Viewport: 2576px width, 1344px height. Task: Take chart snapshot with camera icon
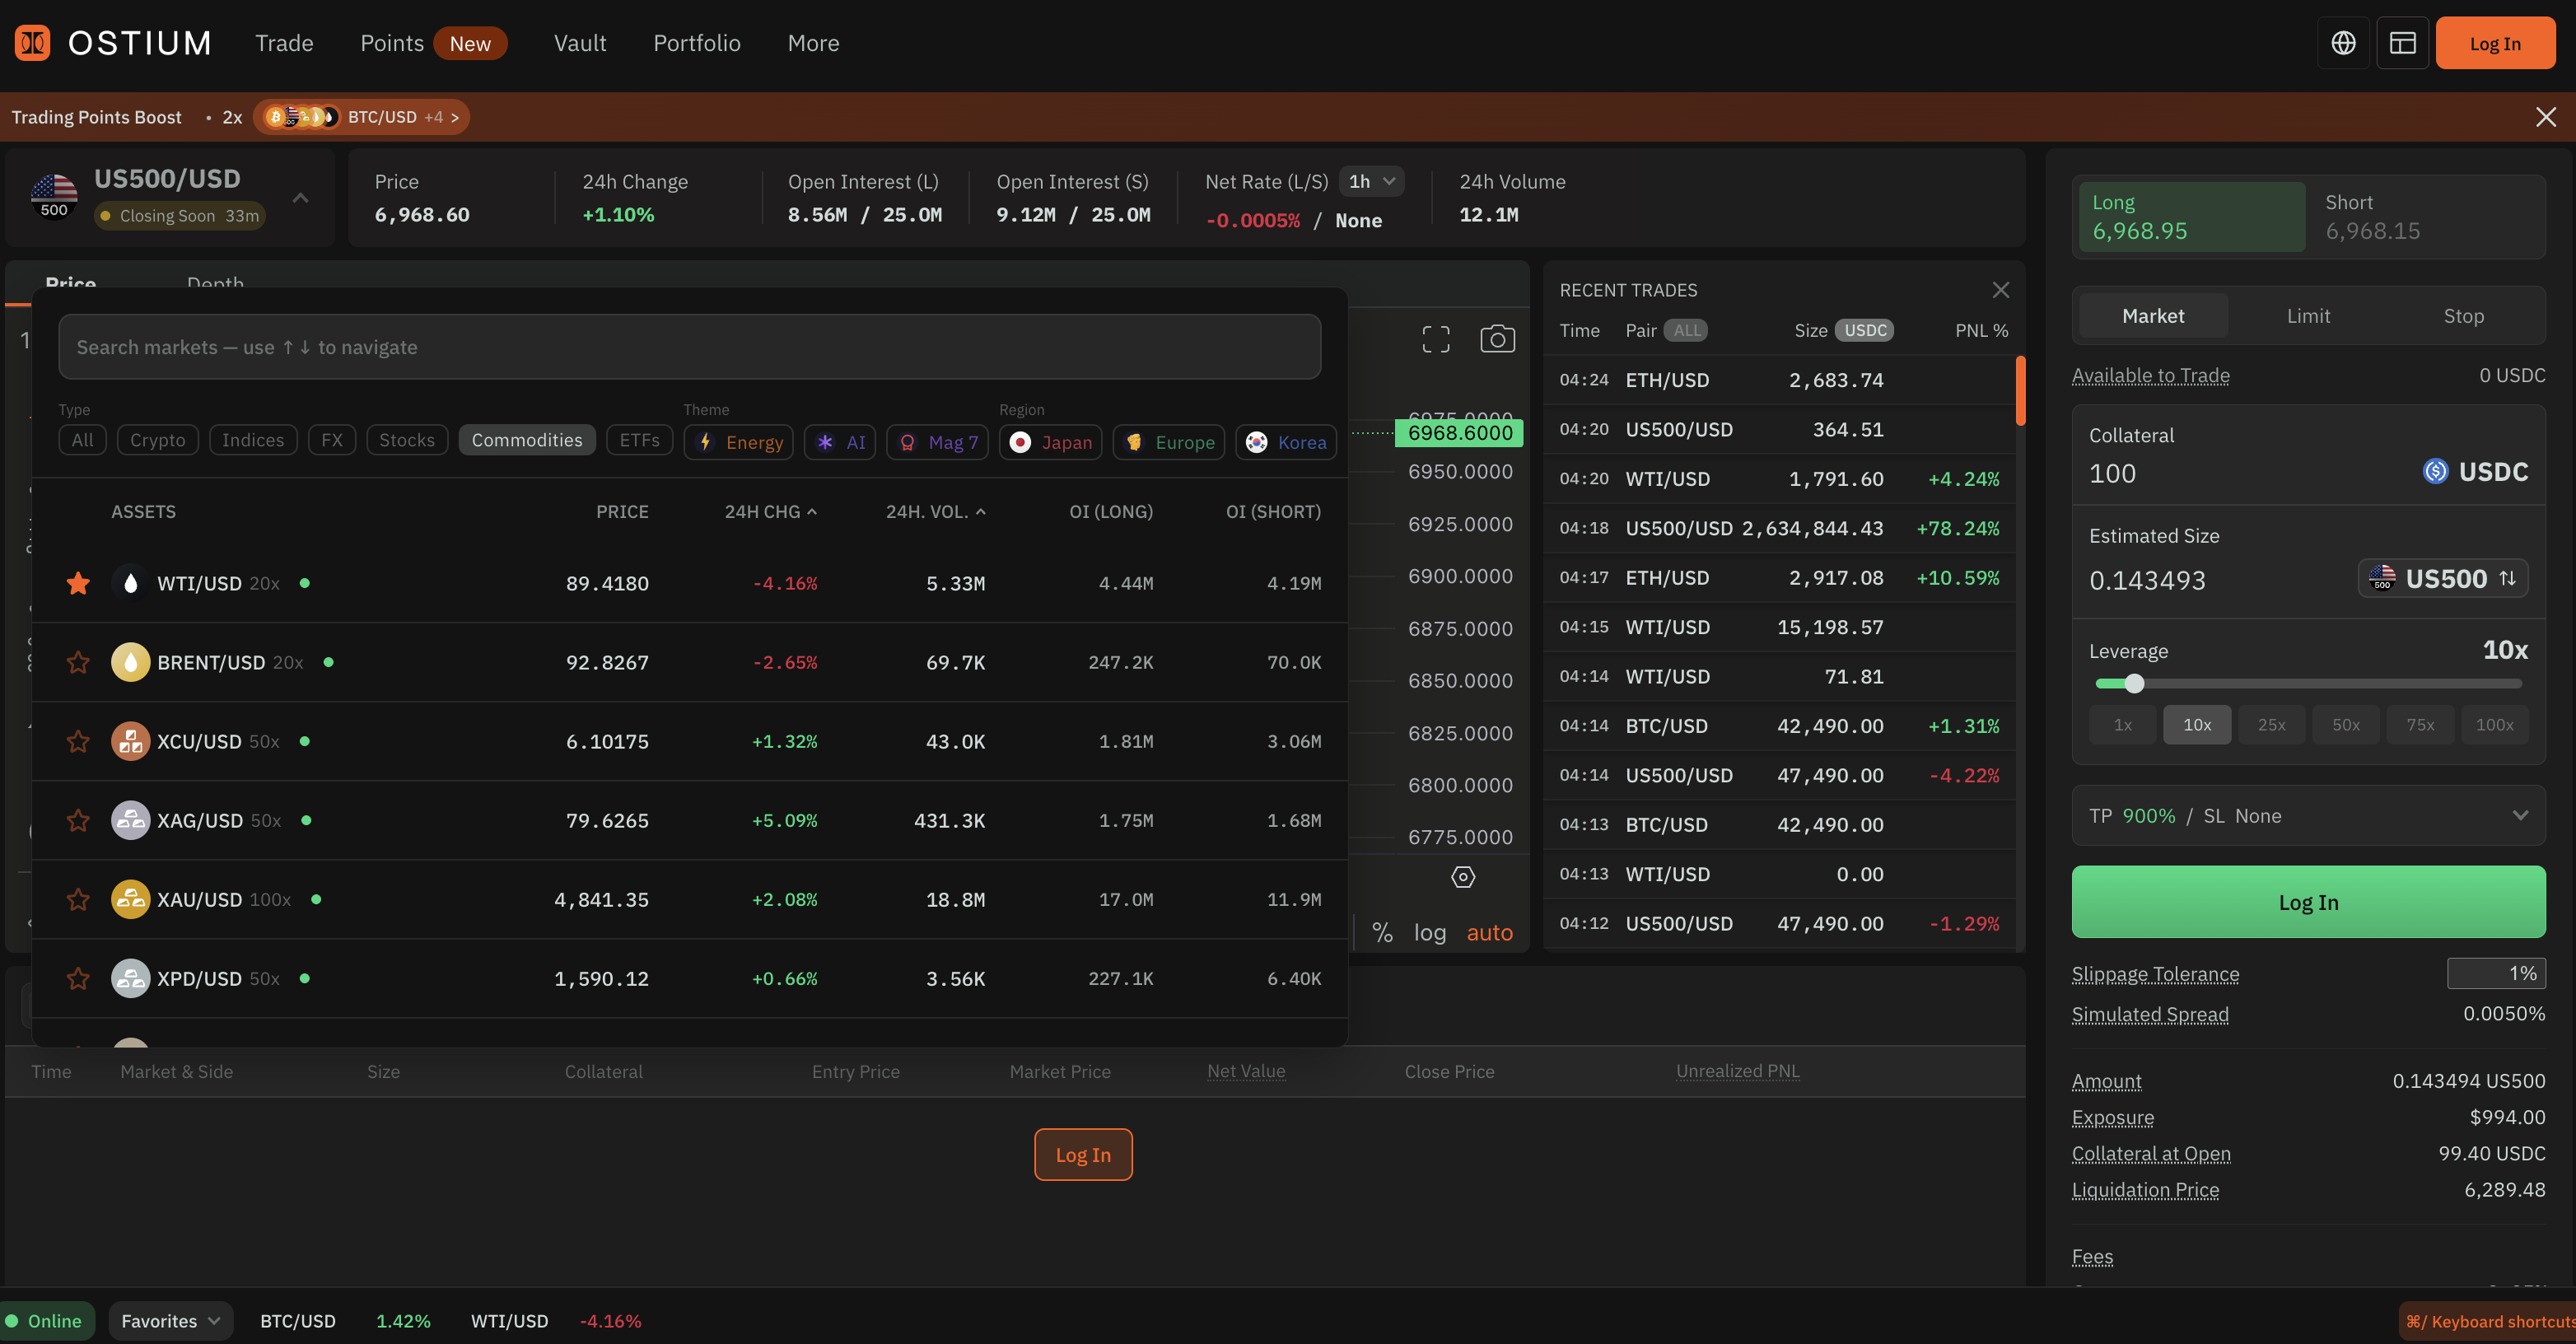pyautogui.click(x=1497, y=339)
